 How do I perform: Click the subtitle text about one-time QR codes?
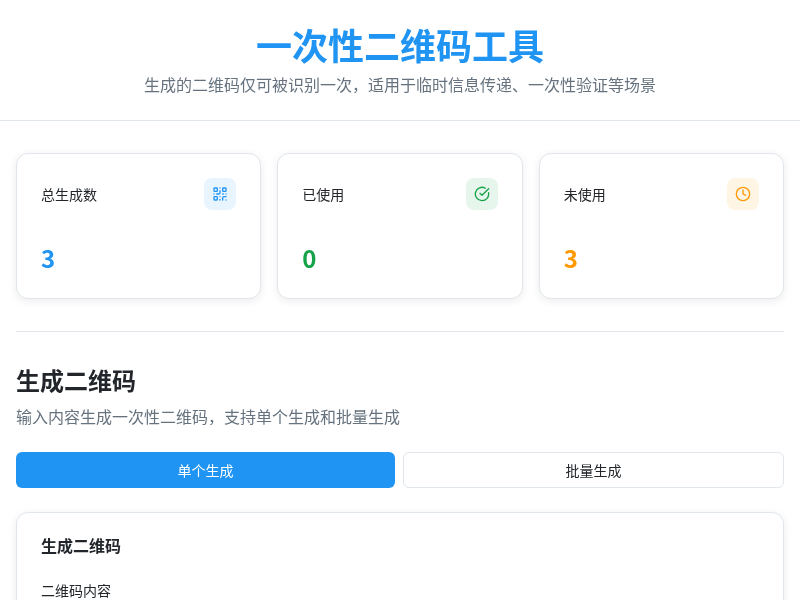400,85
